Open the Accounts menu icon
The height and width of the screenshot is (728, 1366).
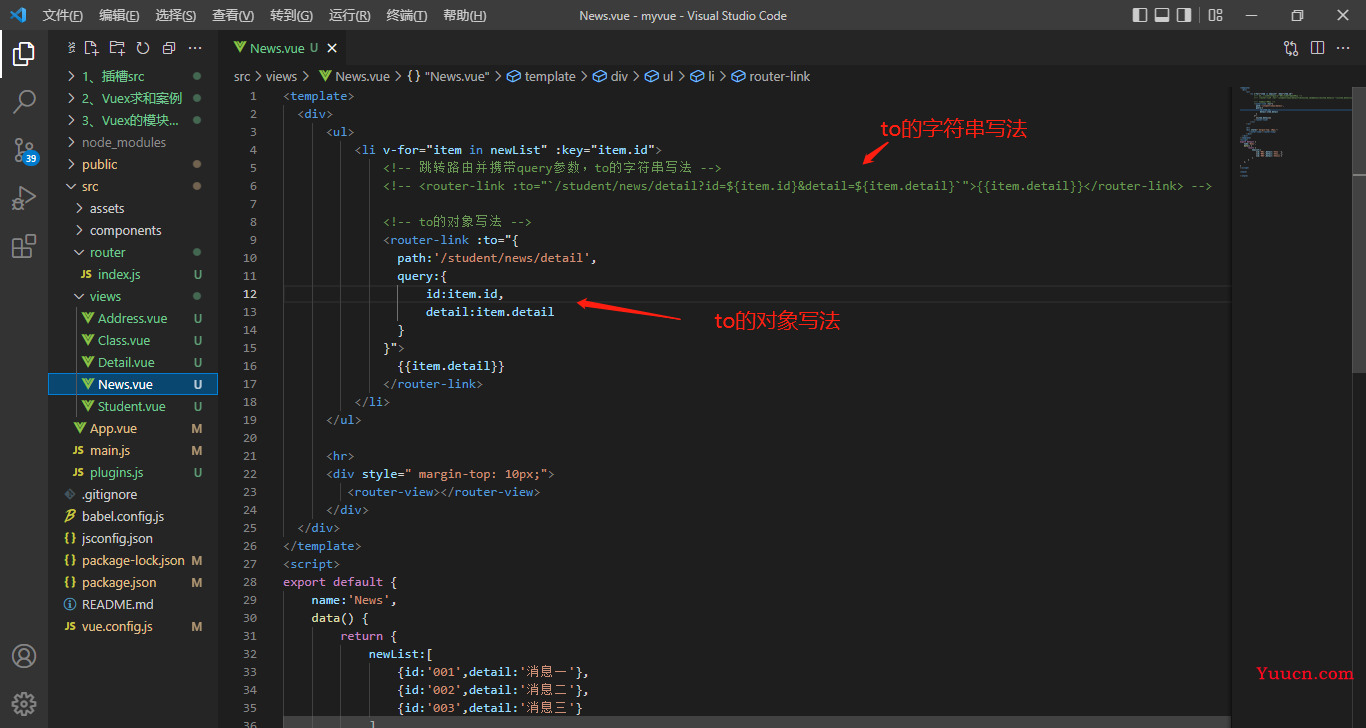(x=24, y=656)
